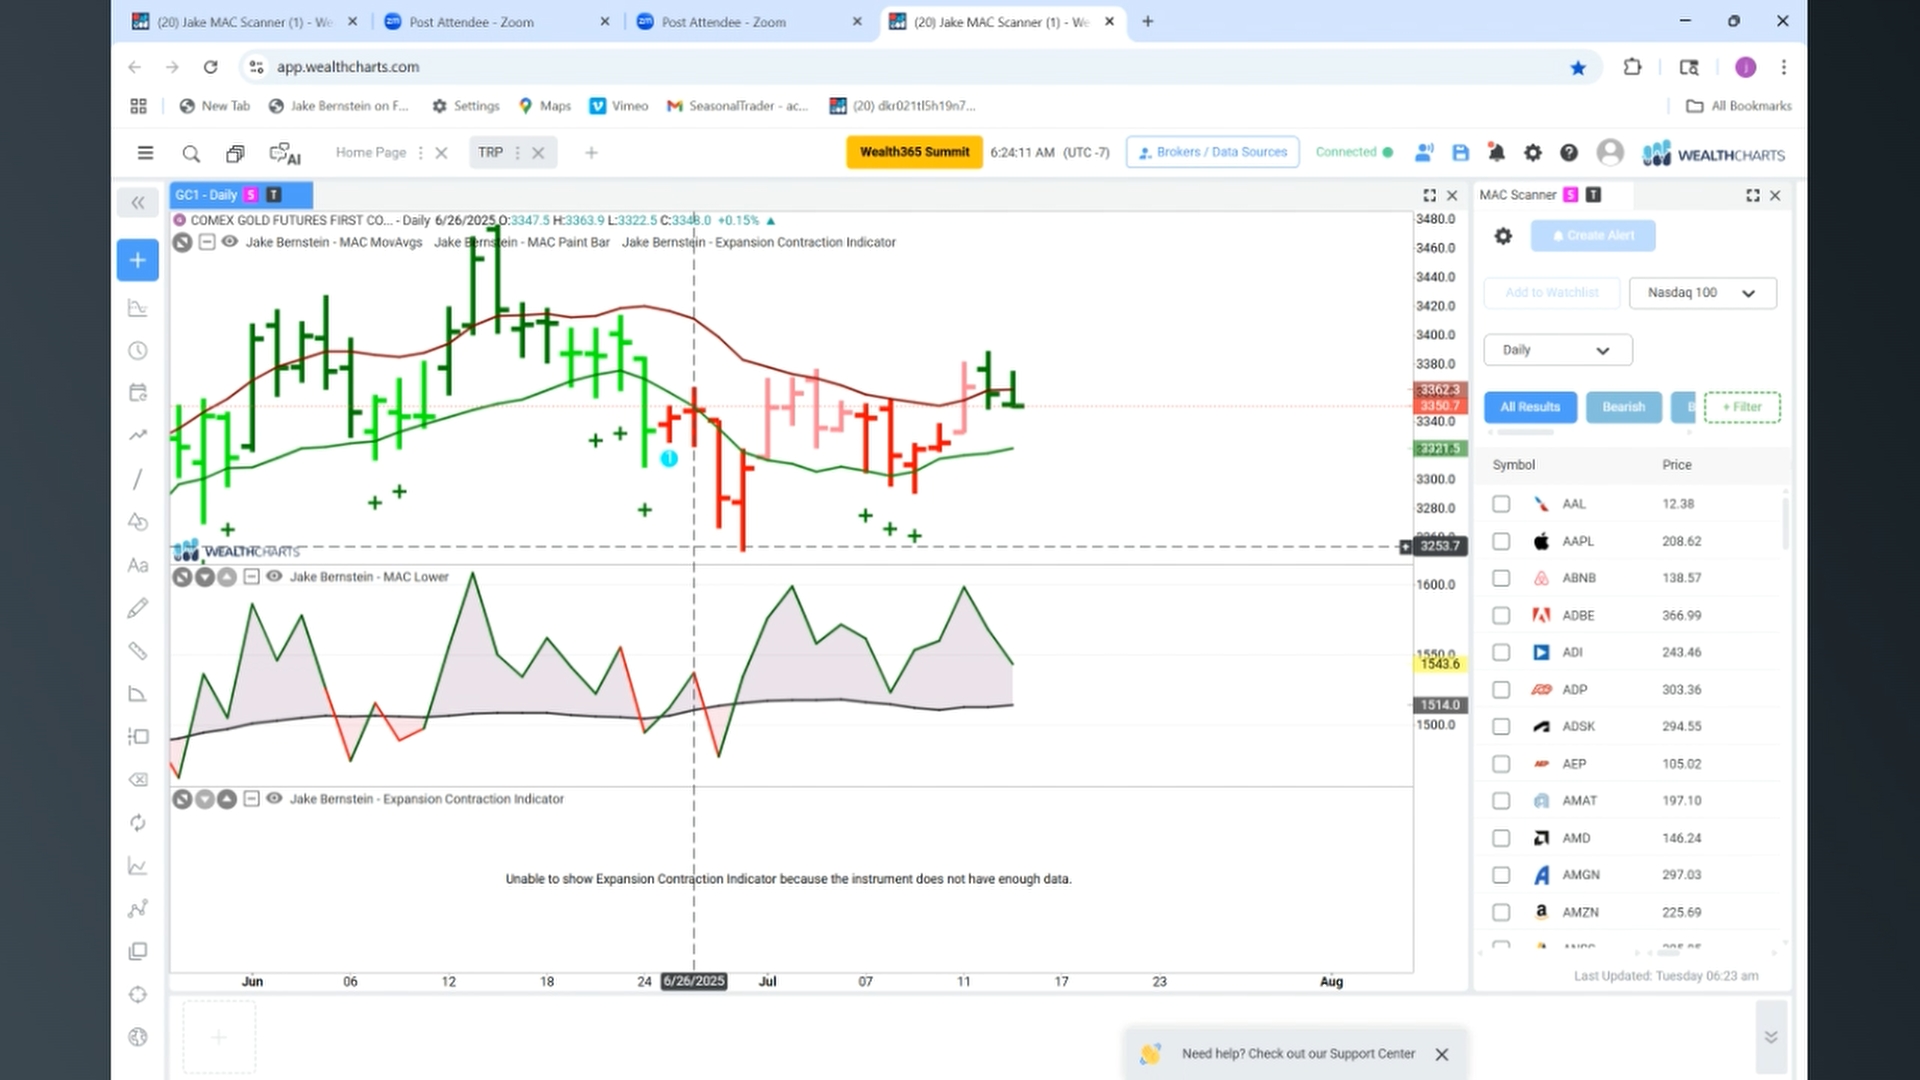Switch to first Post Attendee Zoom browser tab
Screen dimensions: 1920x1080
[x=497, y=21]
